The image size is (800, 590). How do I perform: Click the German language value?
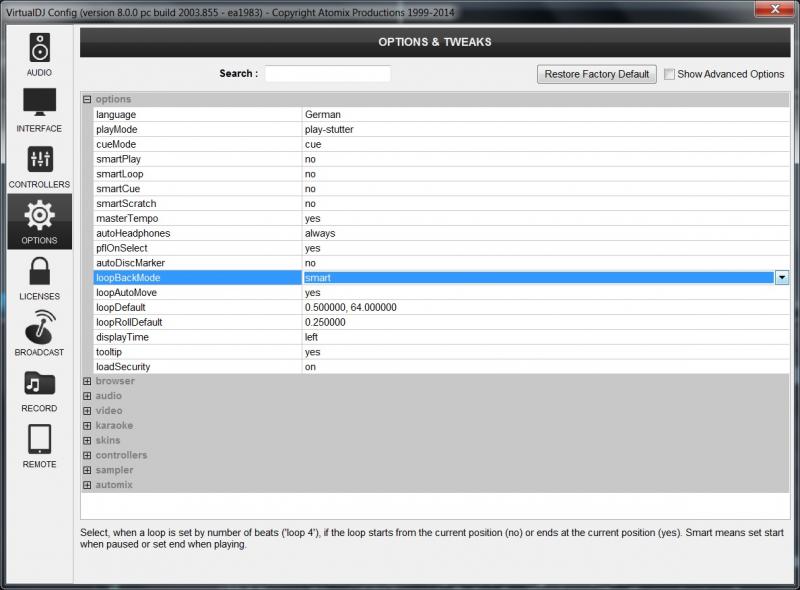pyautogui.click(x=322, y=114)
